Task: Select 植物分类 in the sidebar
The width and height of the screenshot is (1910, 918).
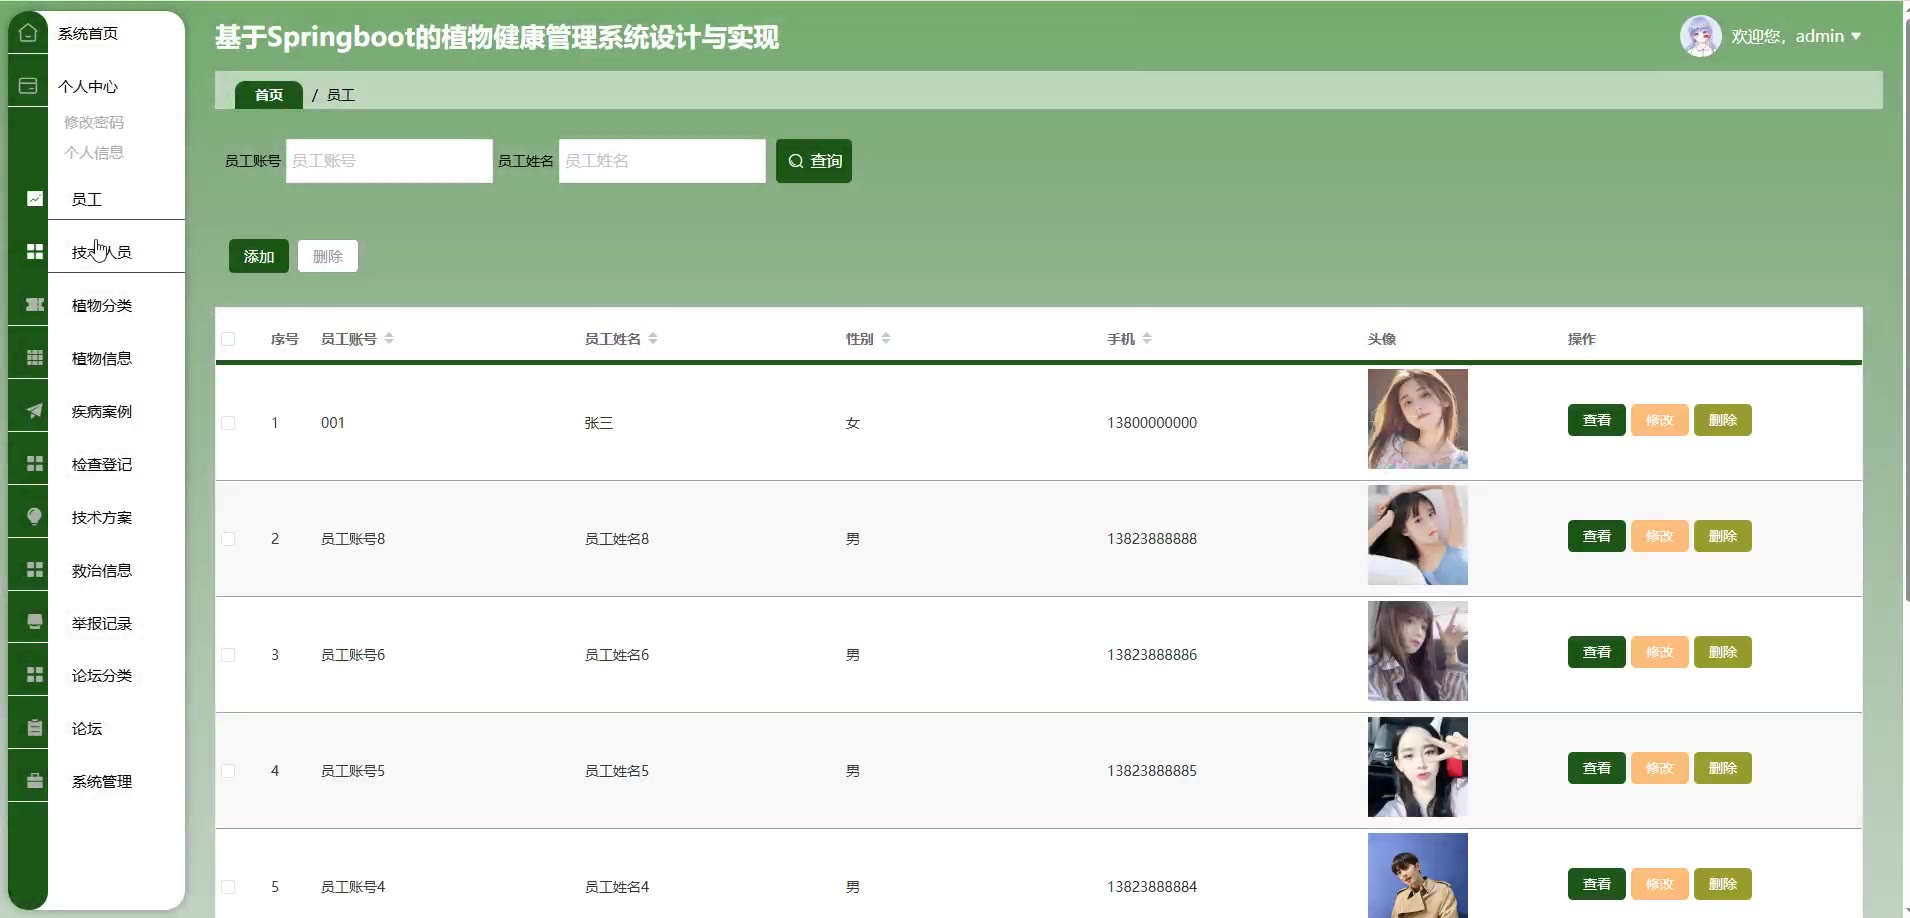Action: pos(102,305)
